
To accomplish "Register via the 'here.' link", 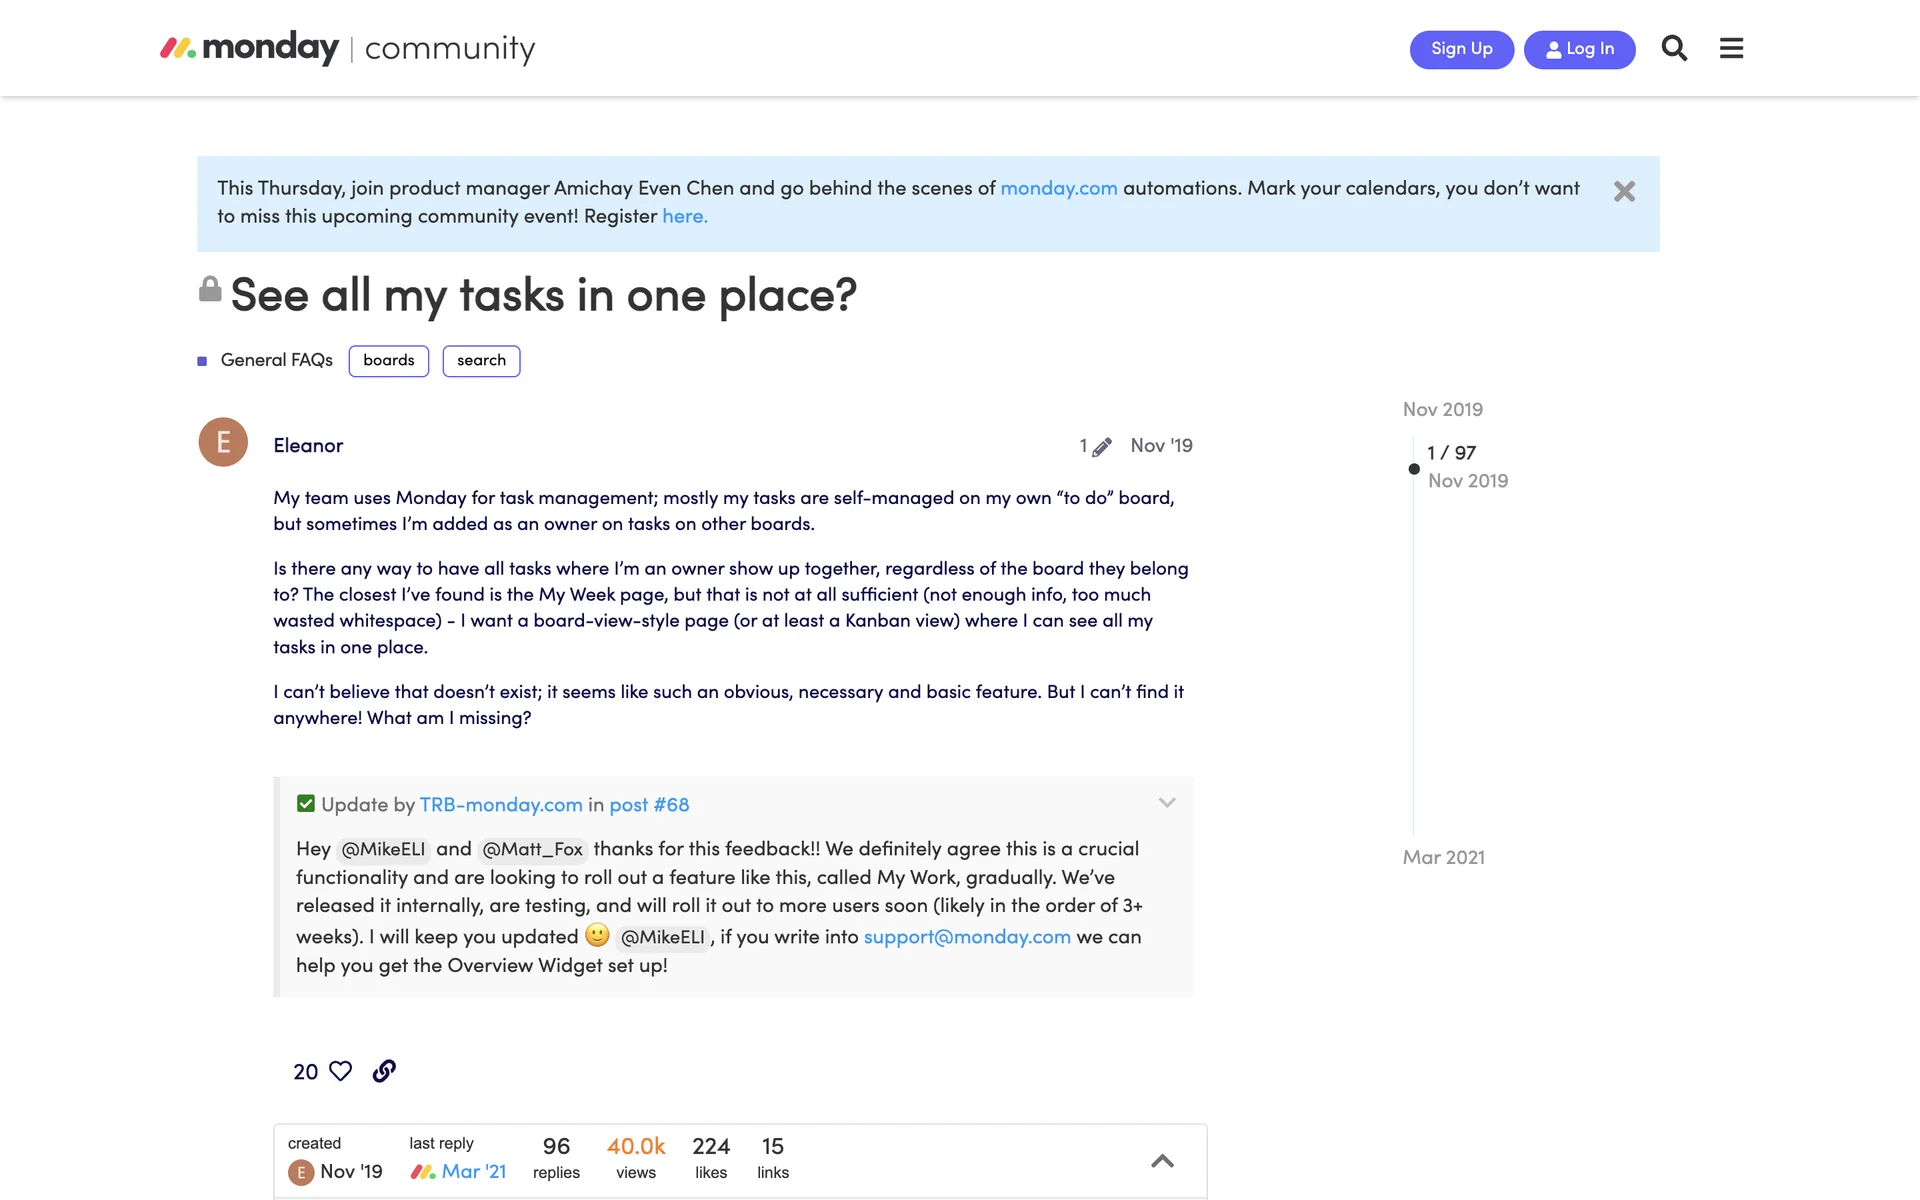I will click(x=684, y=216).
